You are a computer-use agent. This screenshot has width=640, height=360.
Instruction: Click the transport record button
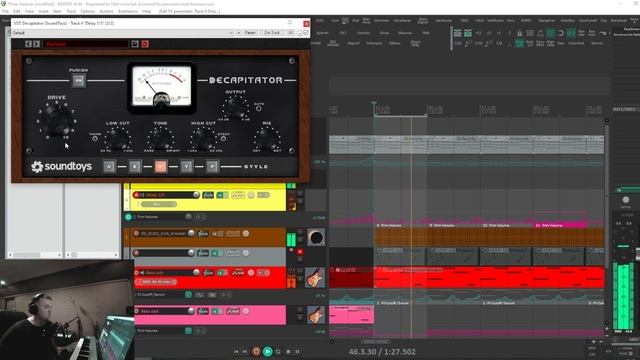[256, 351]
